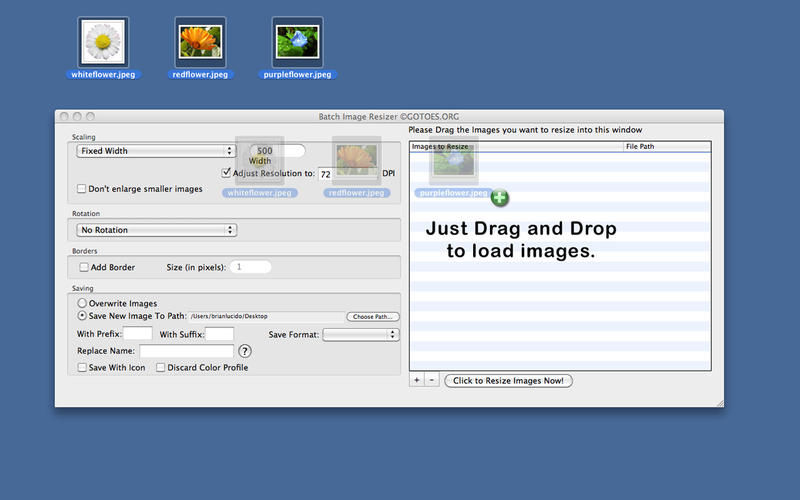Click the With Prefix input field
This screenshot has height=500, width=800.
tap(138, 333)
